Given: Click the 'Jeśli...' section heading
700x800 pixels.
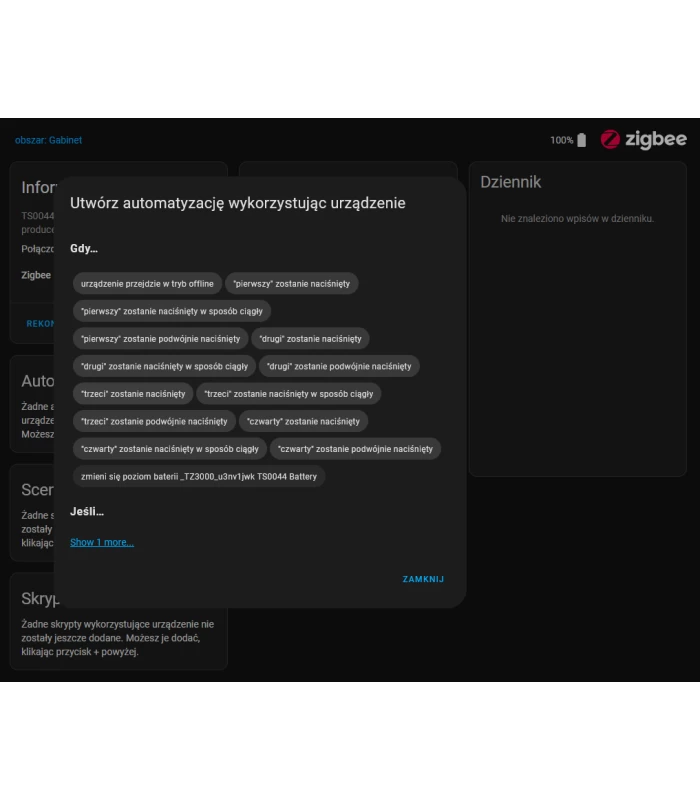Looking at the screenshot, I should (87, 512).
